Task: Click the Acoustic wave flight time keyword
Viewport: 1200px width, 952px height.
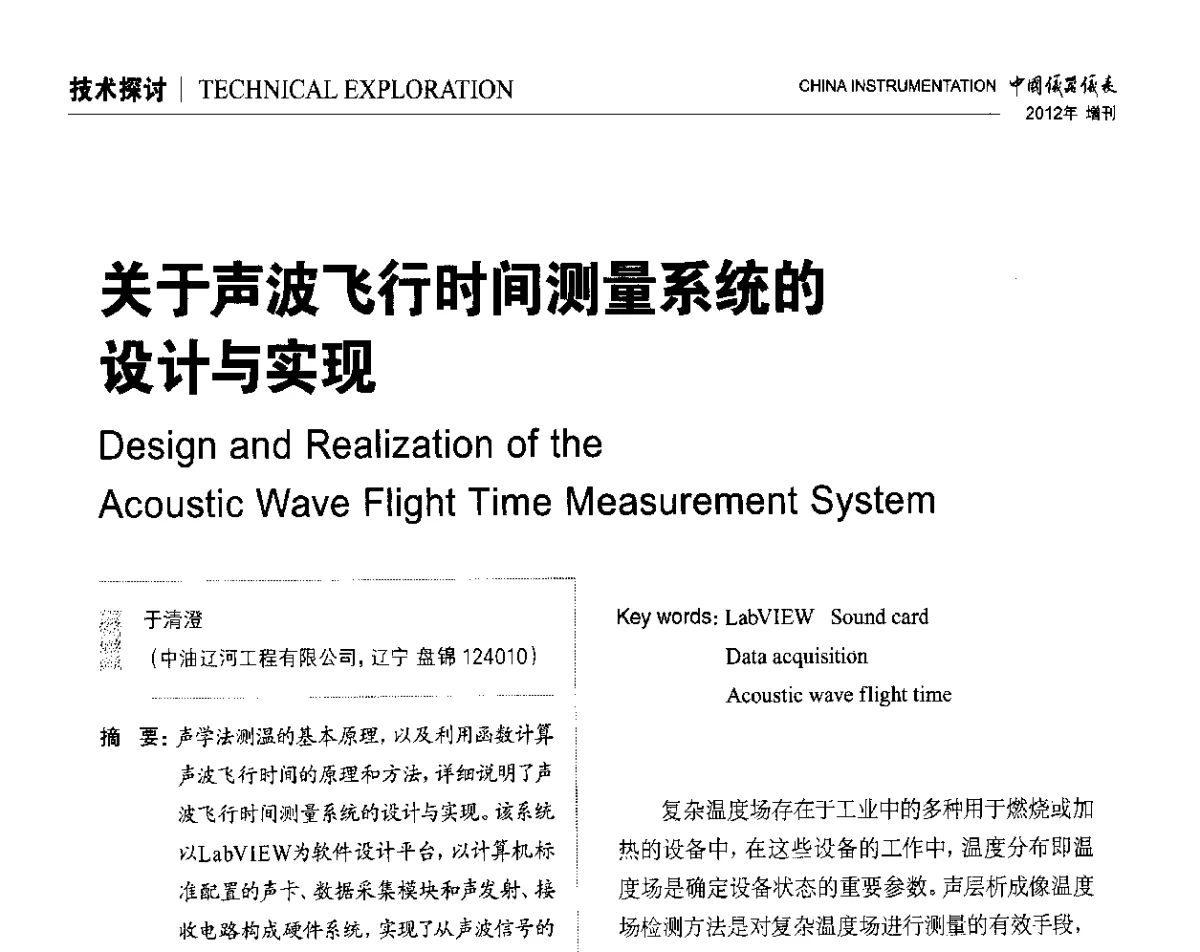Action: 842,695
